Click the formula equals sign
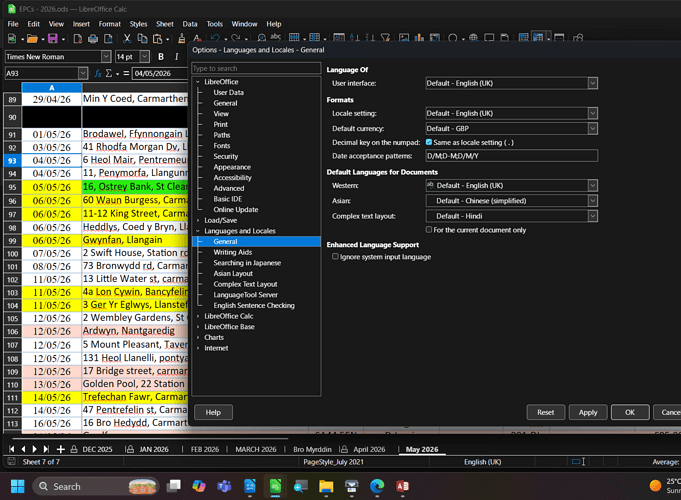681x500 pixels. 126,73
